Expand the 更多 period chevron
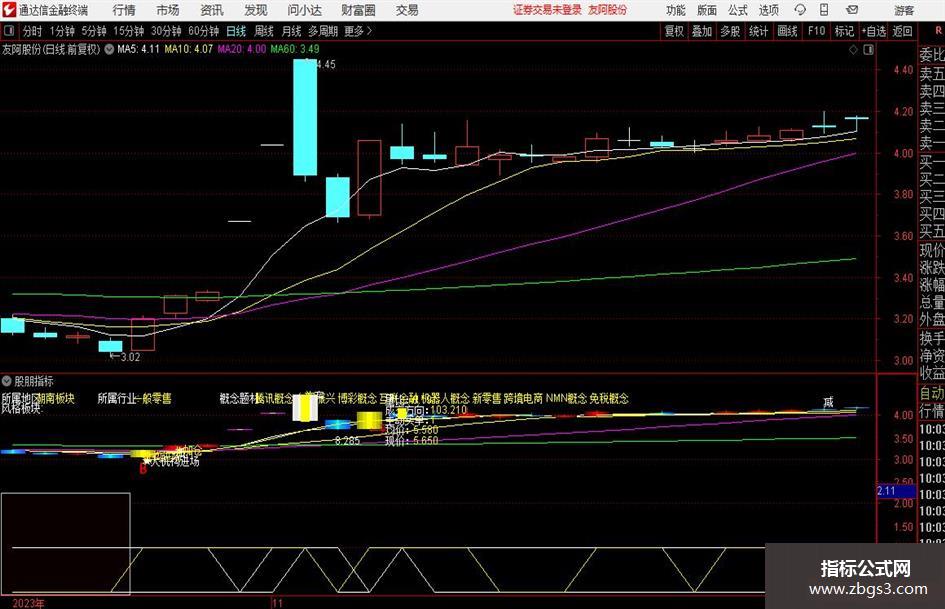The height and width of the screenshot is (609, 945). tap(369, 31)
